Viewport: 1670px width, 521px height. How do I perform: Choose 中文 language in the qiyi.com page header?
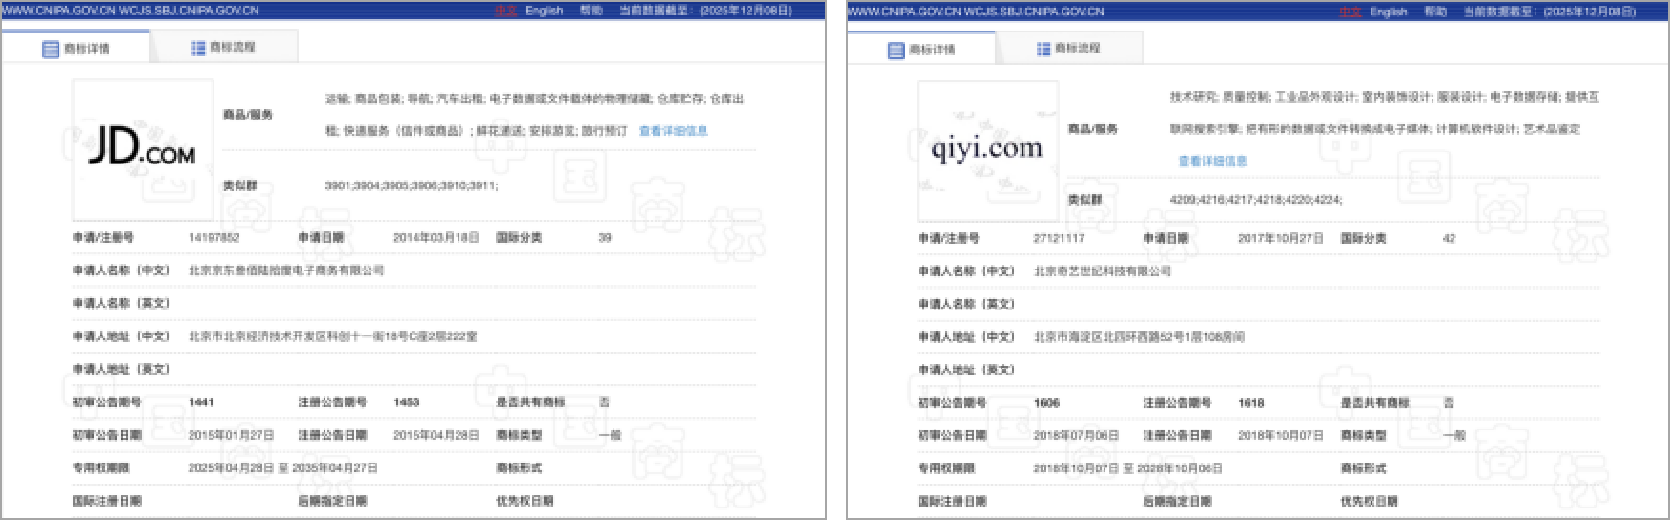tap(1350, 12)
